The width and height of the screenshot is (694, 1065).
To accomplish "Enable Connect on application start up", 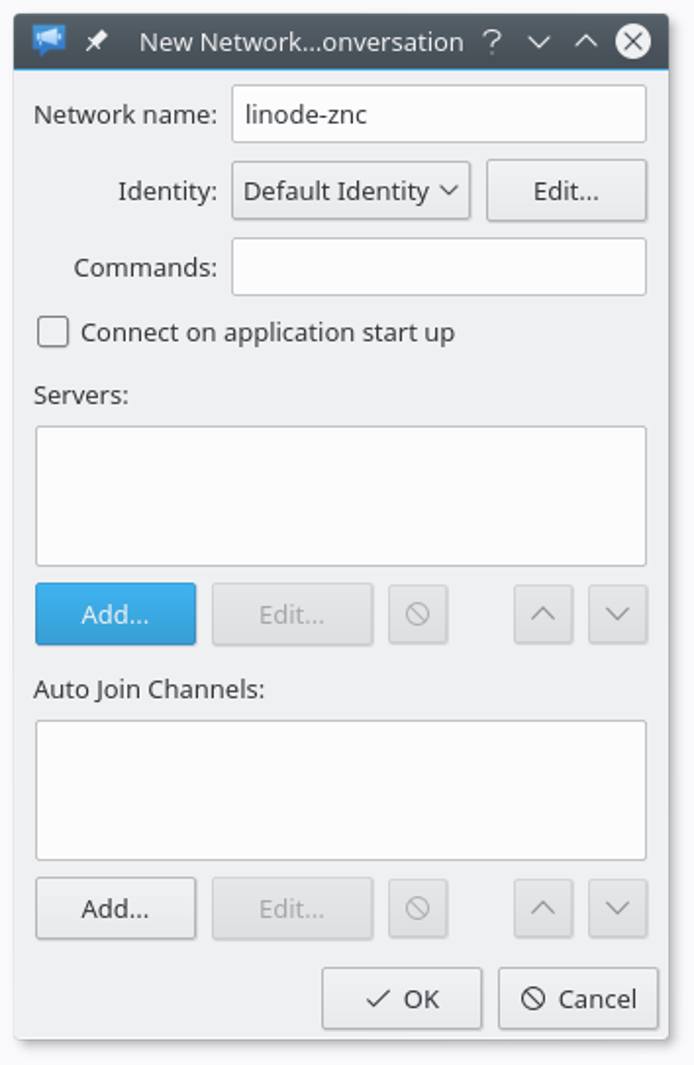I will click(53, 332).
